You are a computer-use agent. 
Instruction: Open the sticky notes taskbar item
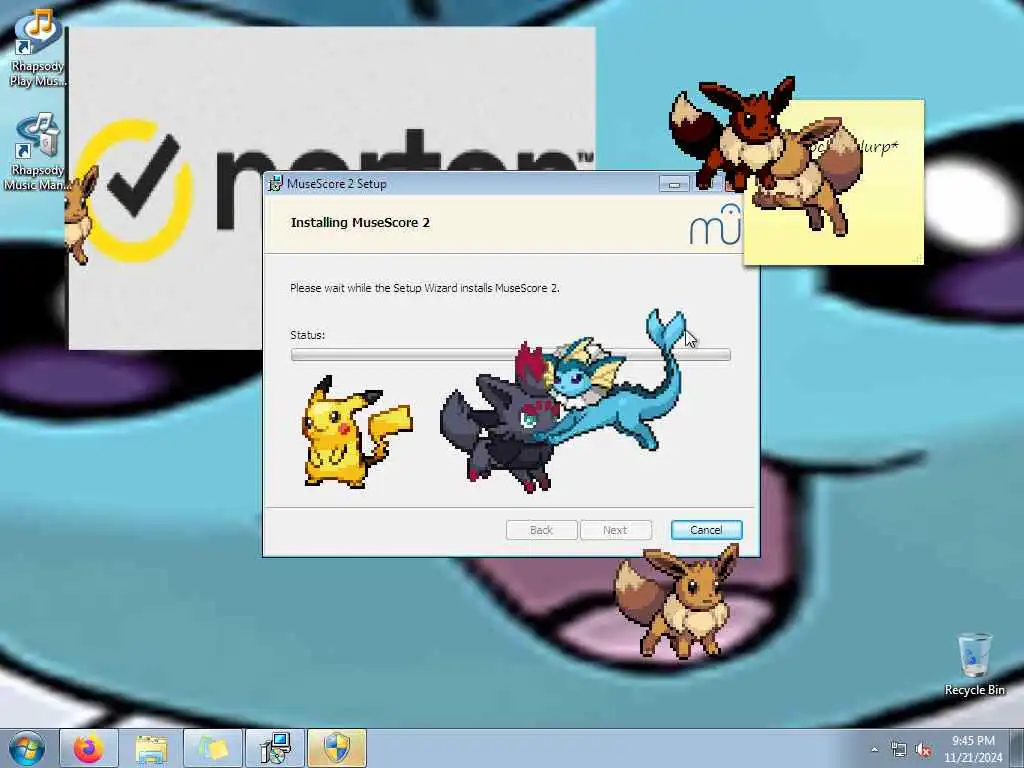[x=213, y=748]
